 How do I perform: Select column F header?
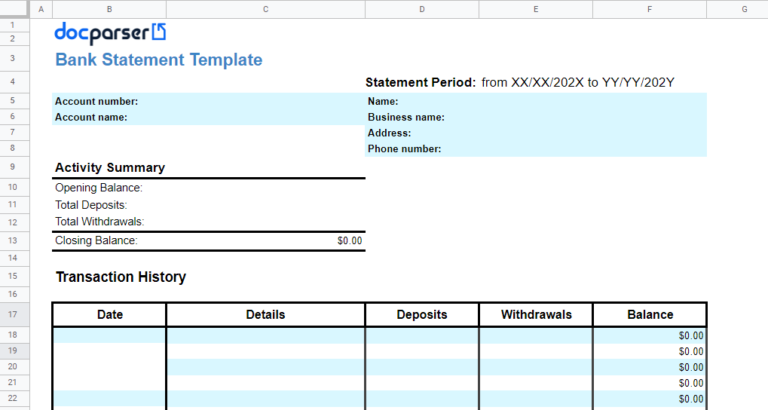point(649,9)
